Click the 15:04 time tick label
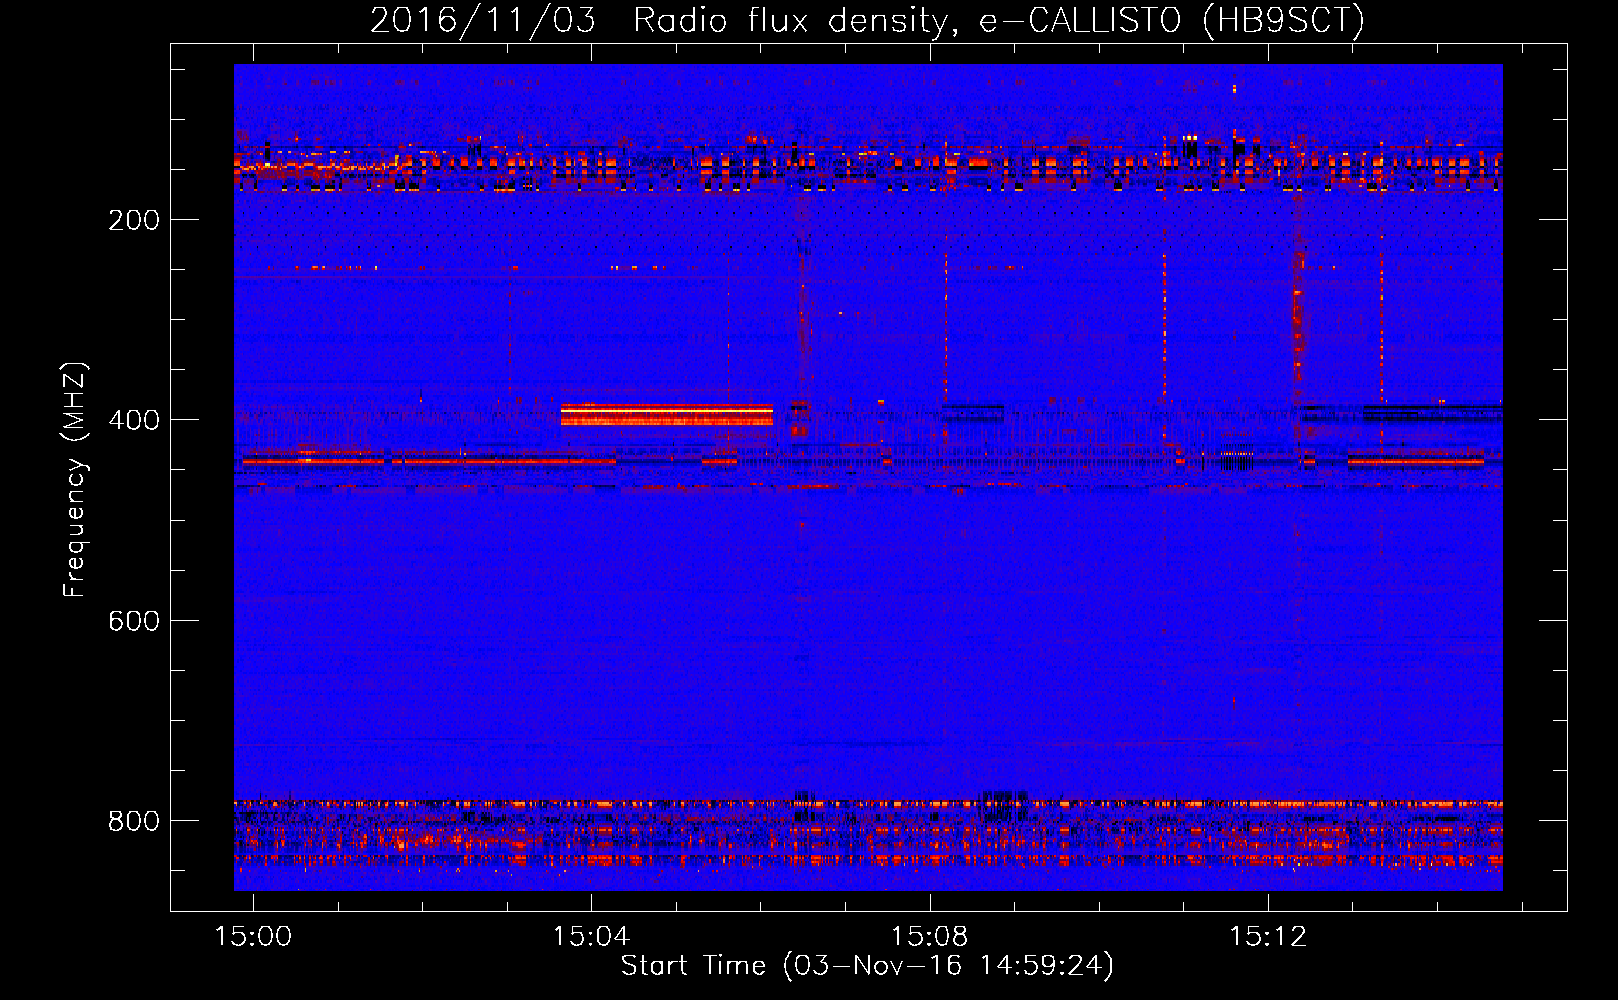Viewport: 1618px width, 1000px height. pyautogui.click(x=591, y=936)
